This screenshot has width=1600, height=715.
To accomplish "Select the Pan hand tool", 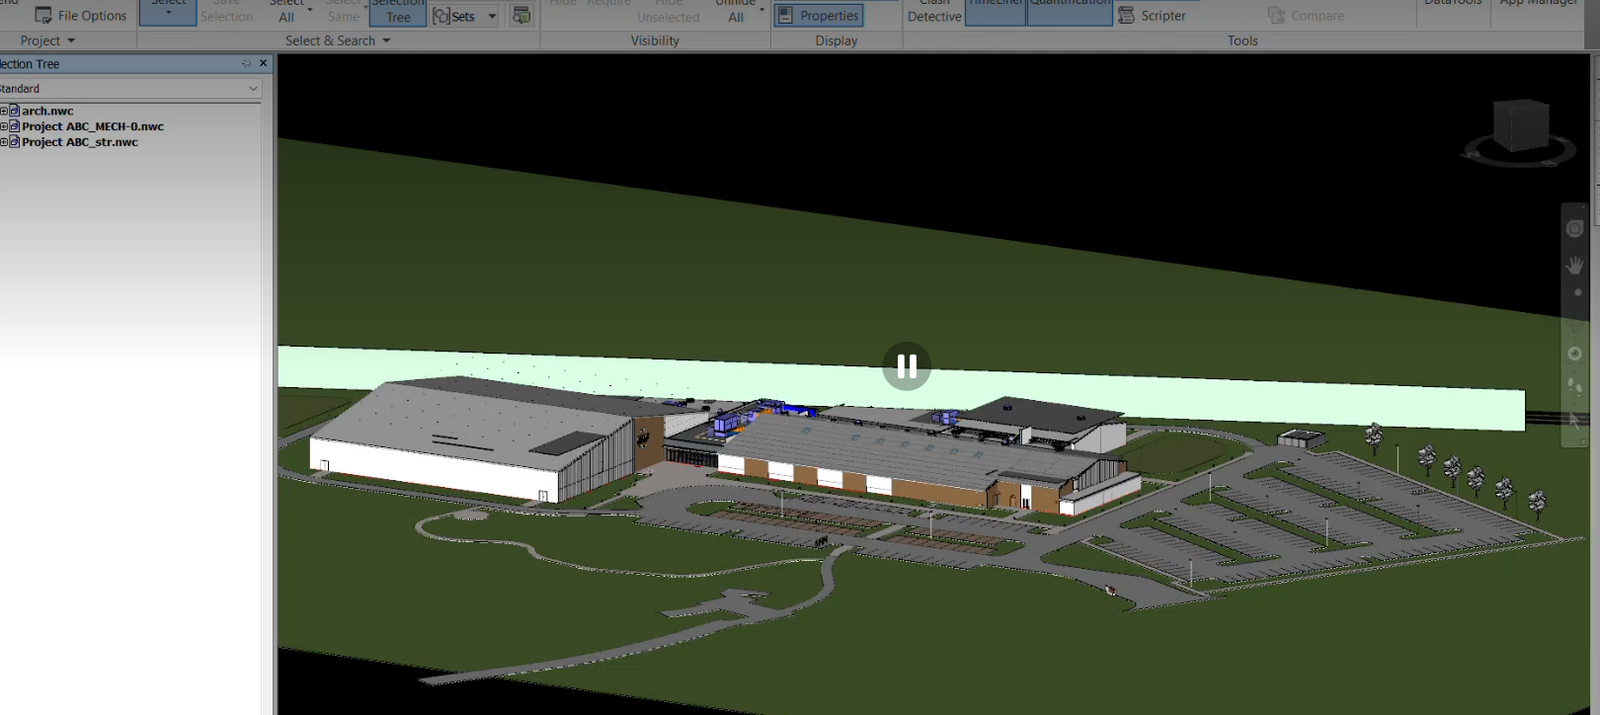I will tap(1575, 265).
